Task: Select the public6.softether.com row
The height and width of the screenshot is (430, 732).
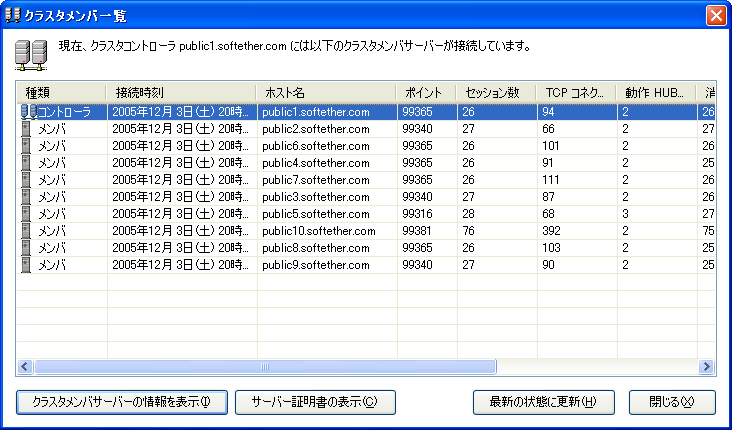Action: click(366, 146)
